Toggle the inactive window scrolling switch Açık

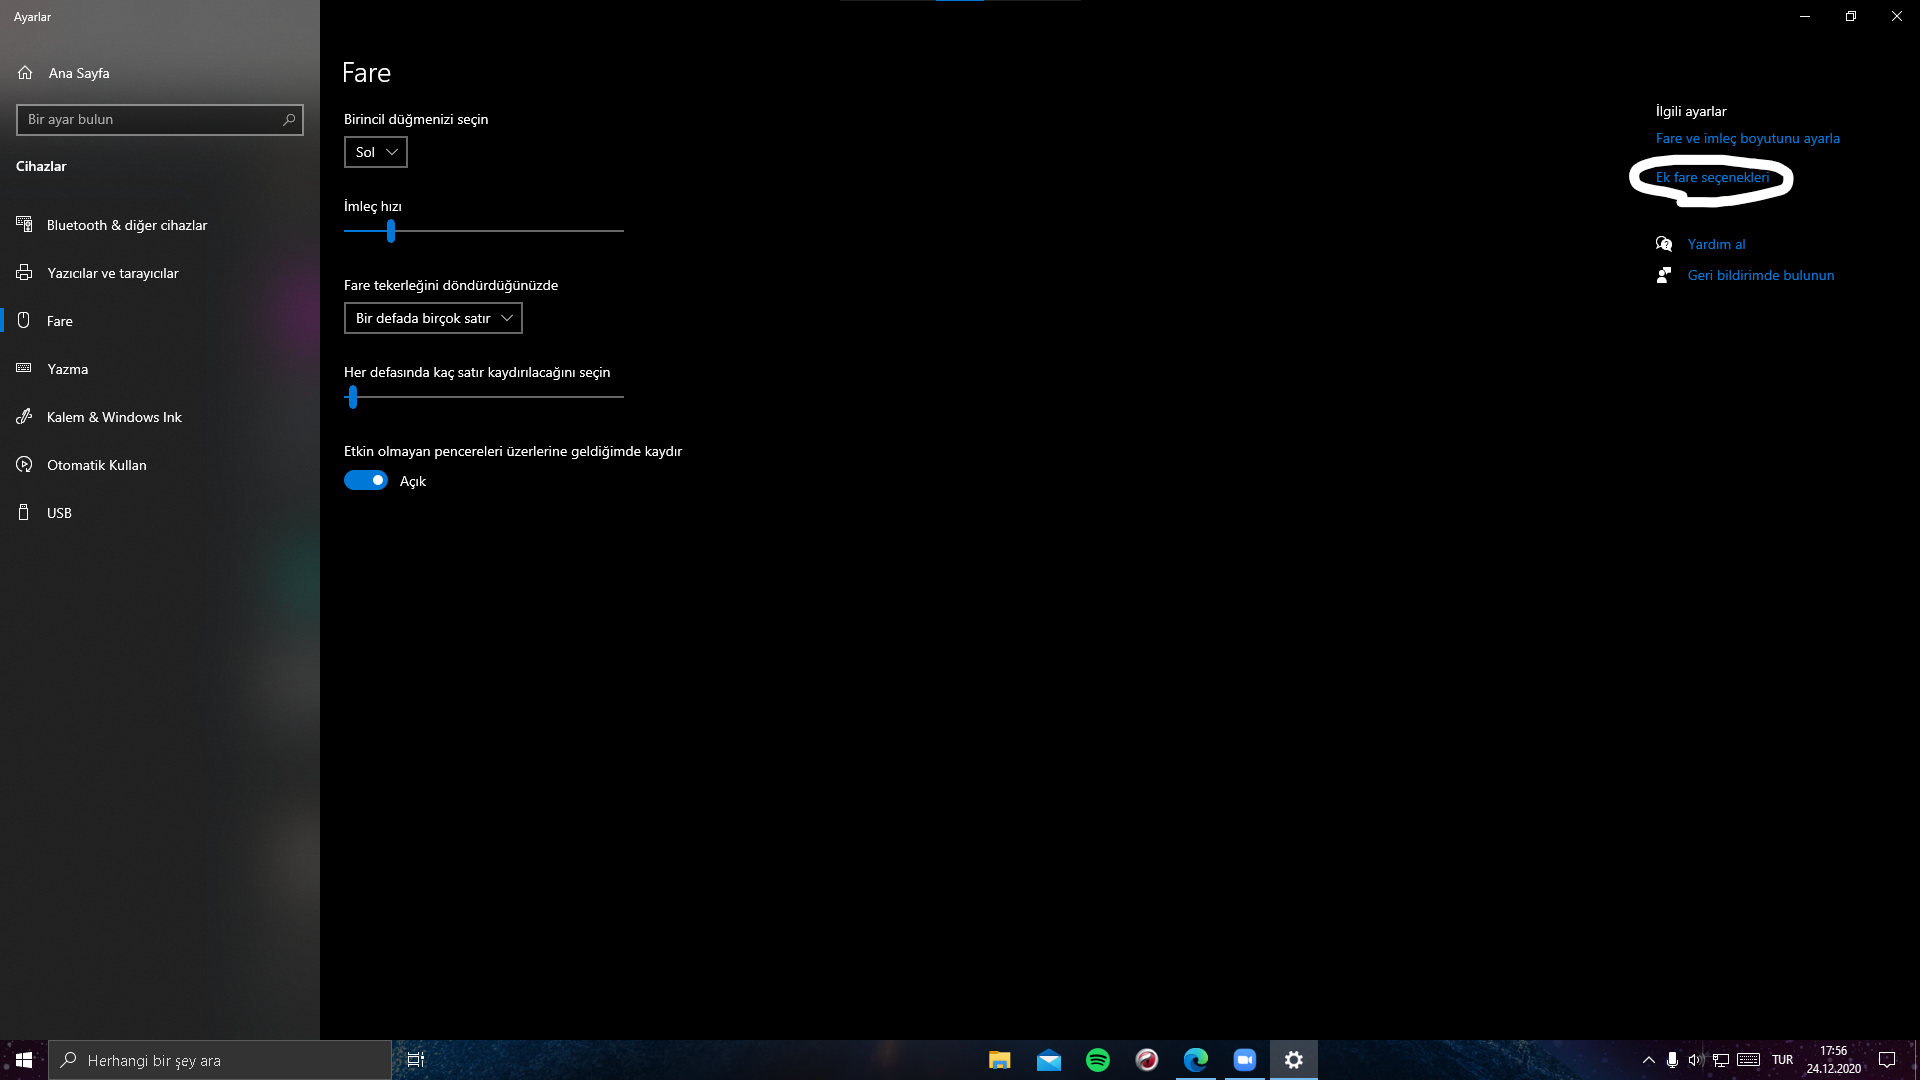tap(366, 481)
